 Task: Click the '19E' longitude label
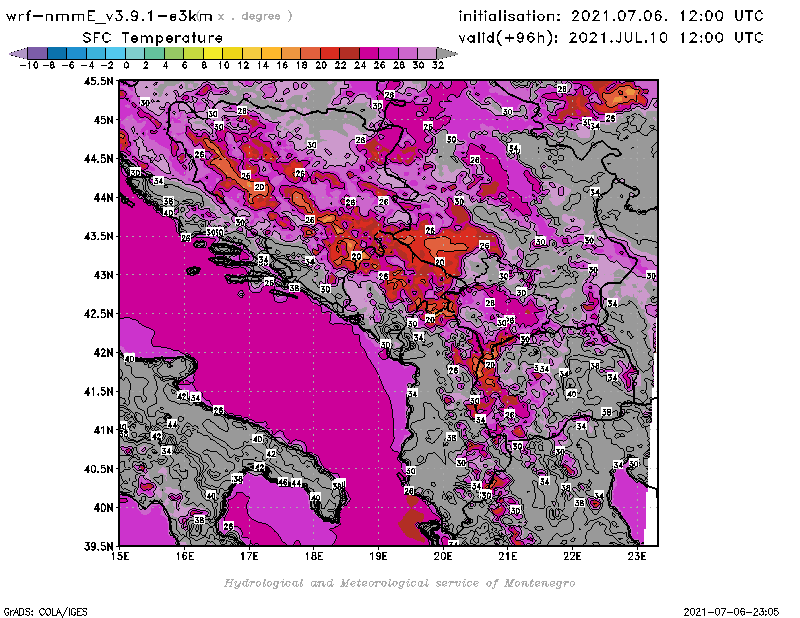pyautogui.click(x=379, y=556)
